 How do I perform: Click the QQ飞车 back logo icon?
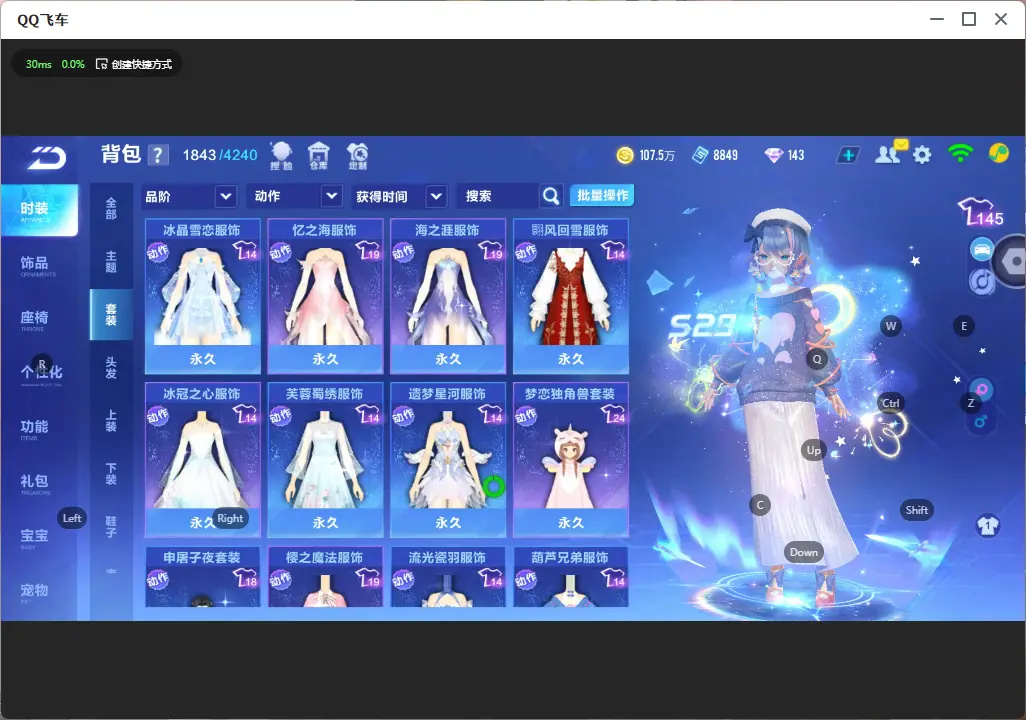click(46, 157)
